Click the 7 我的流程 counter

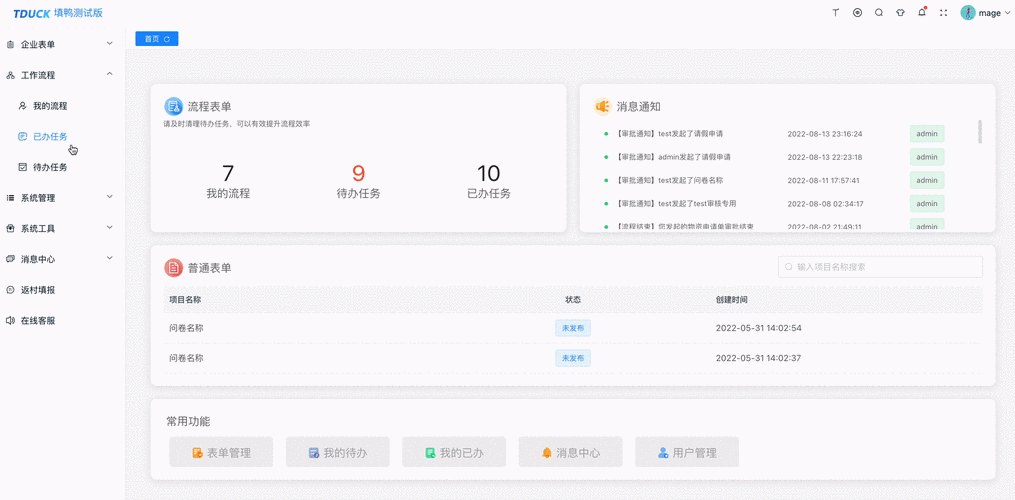click(x=228, y=181)
